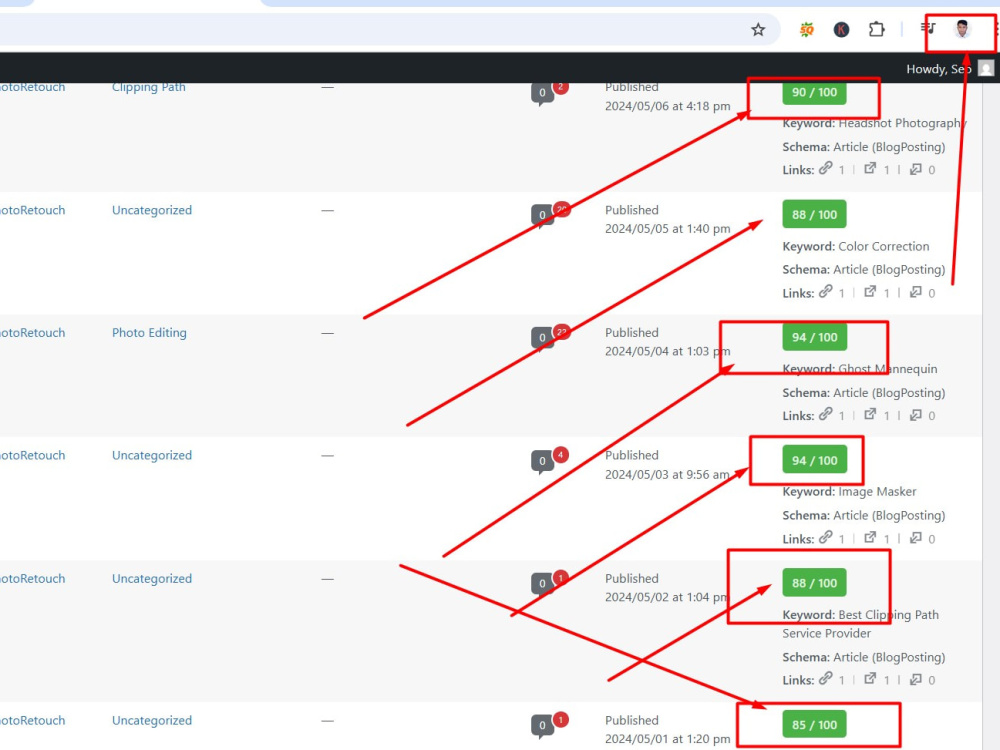Click internal links icon for Headshot Photography
The image size is (1000, 750).
826,168
